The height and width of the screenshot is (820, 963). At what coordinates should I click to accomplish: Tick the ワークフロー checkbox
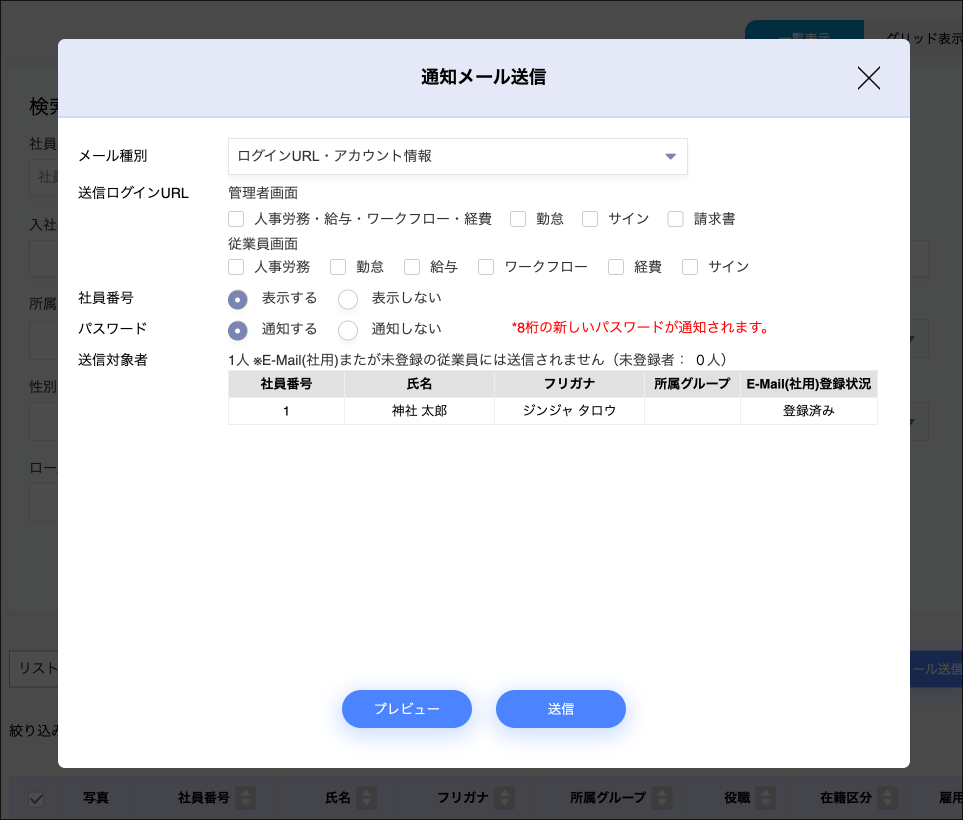click(486, 267)
